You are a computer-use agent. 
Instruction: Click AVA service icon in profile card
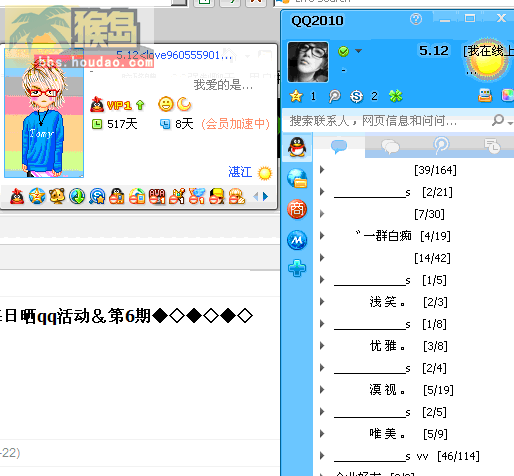pyautogui.click(x=157, y=196)
